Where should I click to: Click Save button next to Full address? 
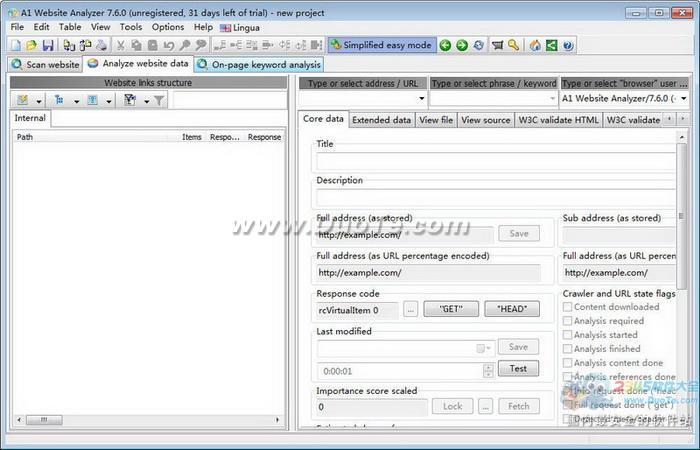point(519,233)
